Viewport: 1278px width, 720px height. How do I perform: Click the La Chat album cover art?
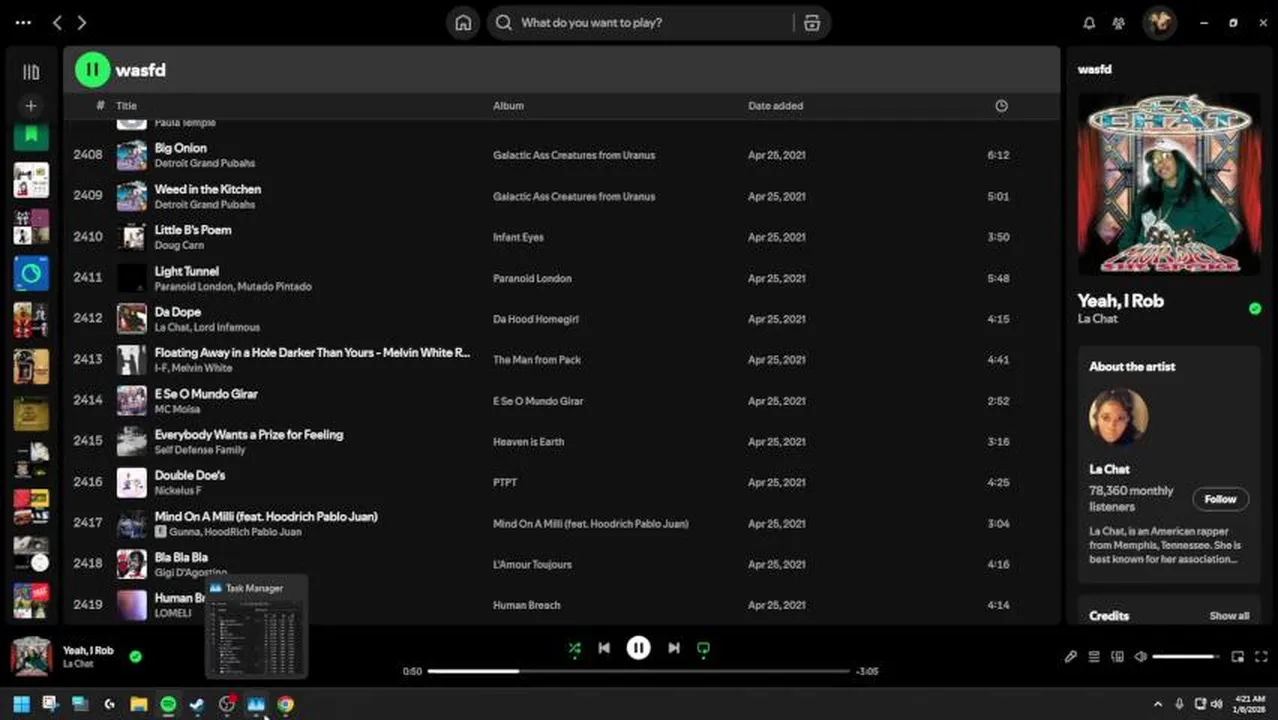pos(1169,184)
